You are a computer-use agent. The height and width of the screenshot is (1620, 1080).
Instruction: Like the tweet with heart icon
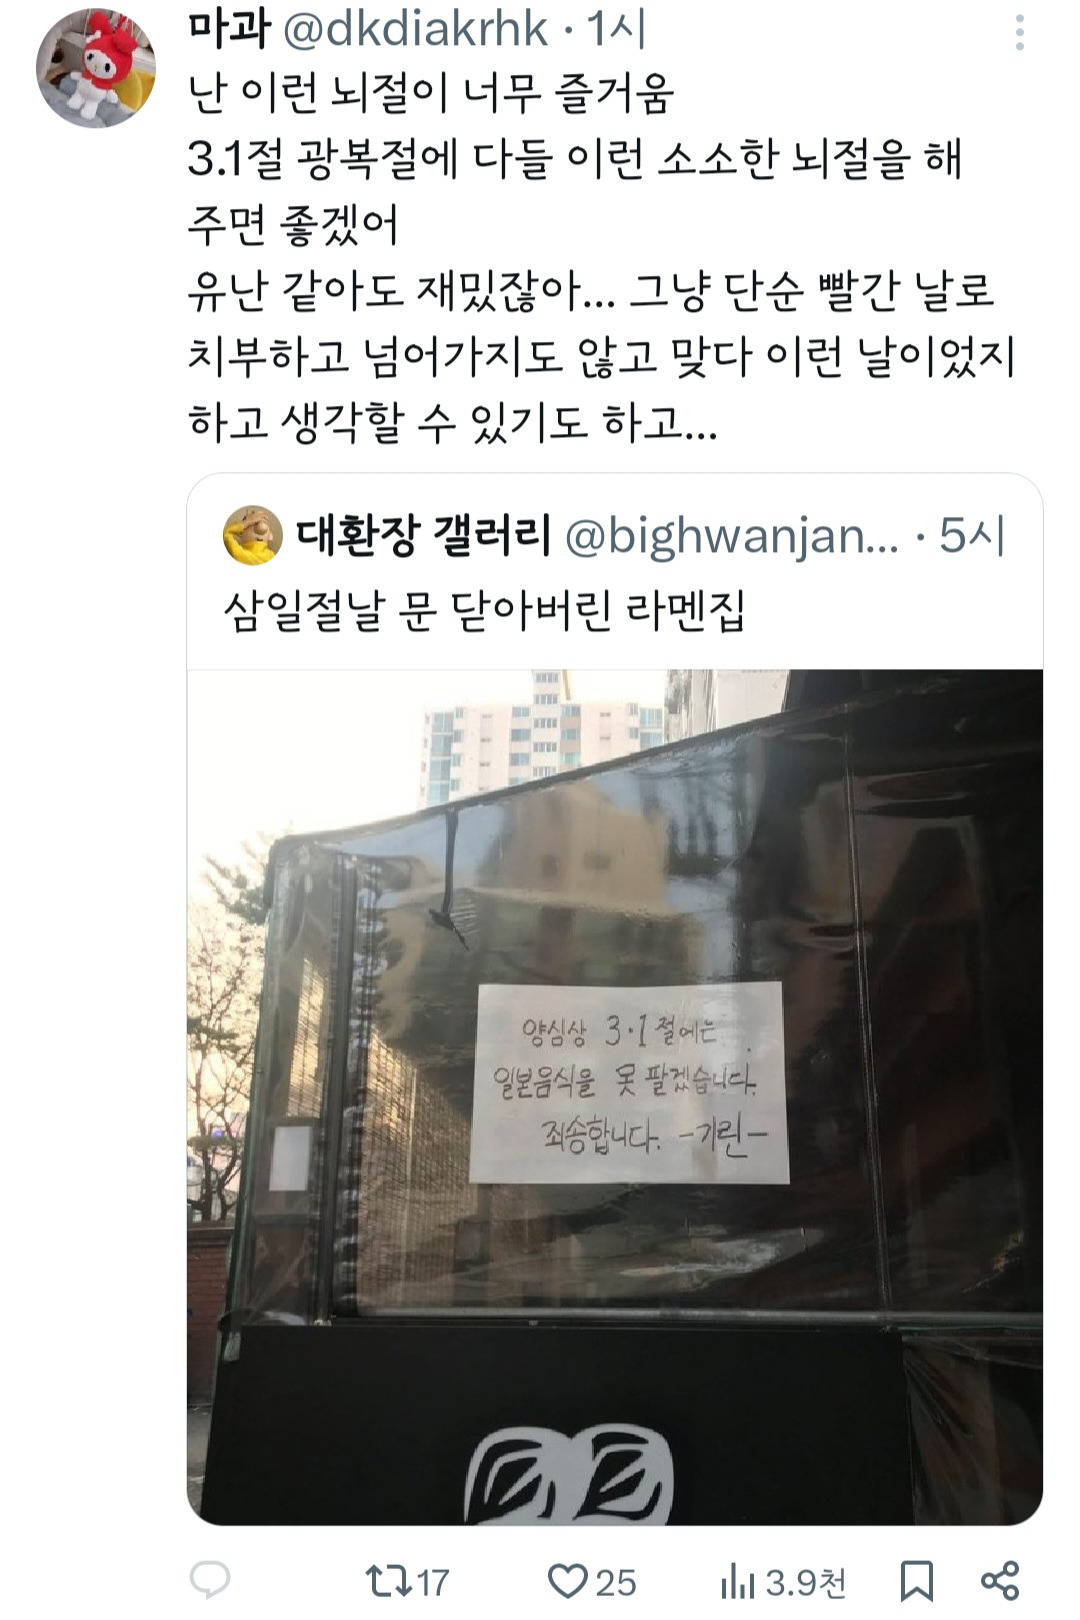[x=567, y=1581]
